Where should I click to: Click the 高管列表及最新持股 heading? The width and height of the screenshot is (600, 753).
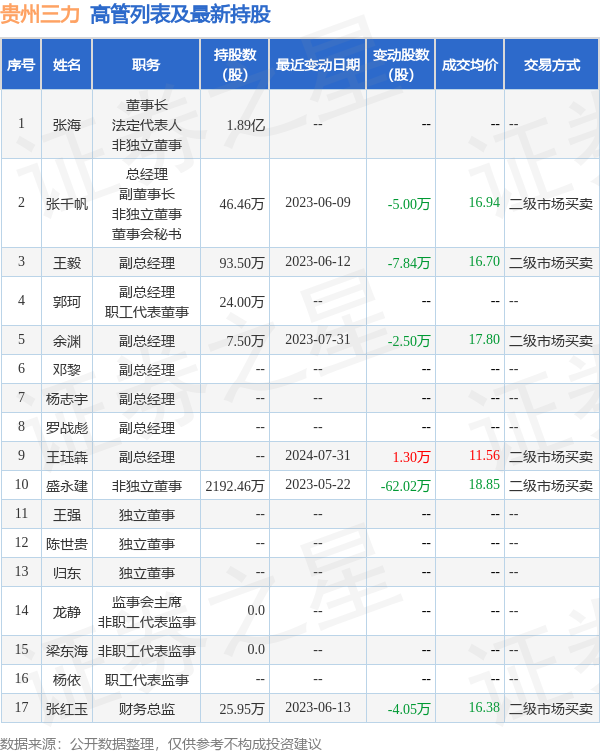(180, 14)
